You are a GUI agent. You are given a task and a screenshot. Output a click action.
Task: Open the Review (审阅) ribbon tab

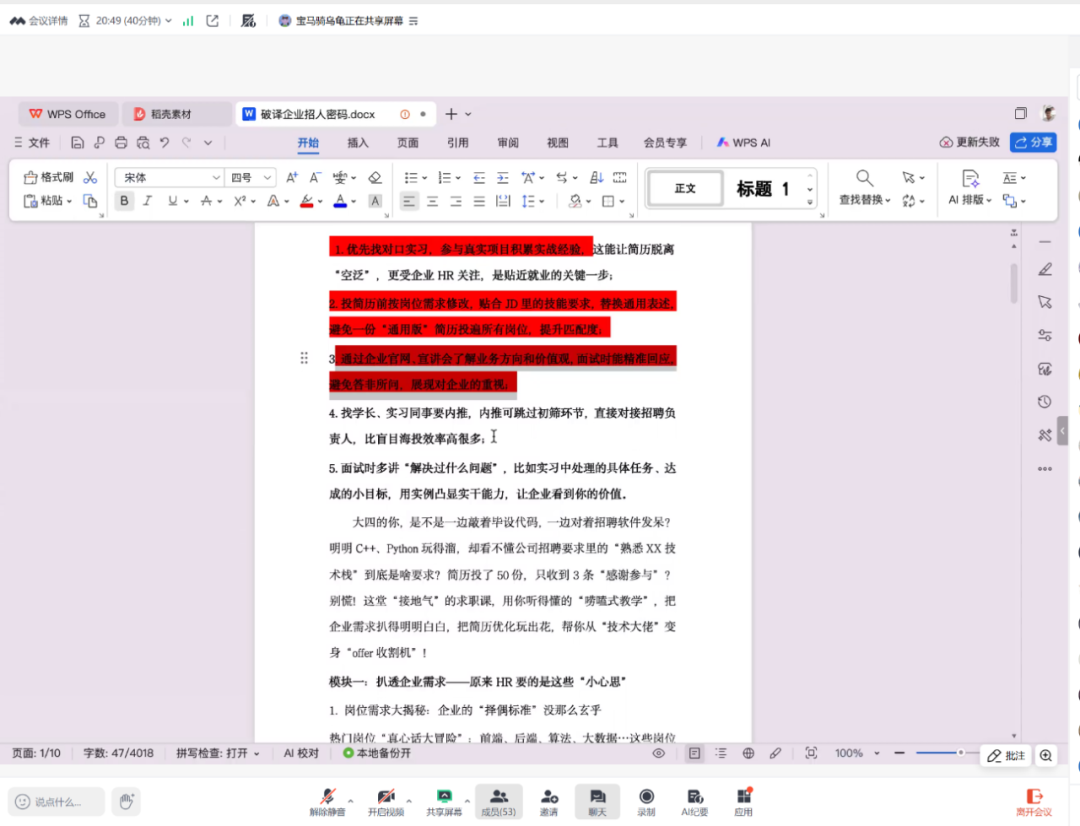(x=508, y=143)
